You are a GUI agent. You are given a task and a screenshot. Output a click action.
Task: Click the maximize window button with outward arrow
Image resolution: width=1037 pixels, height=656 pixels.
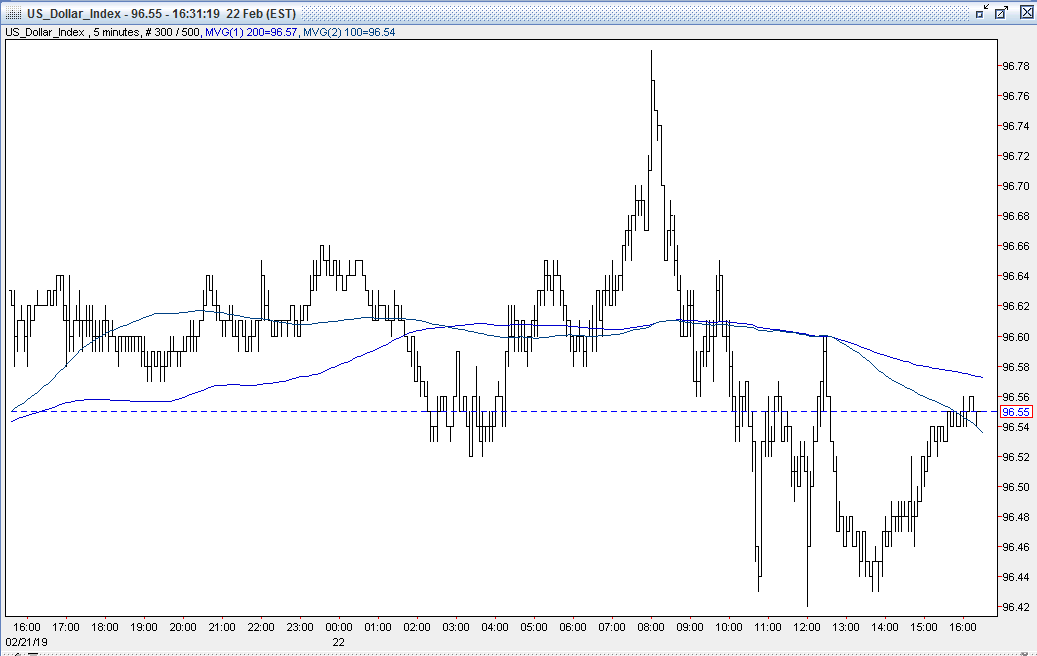click(1002, 13)
